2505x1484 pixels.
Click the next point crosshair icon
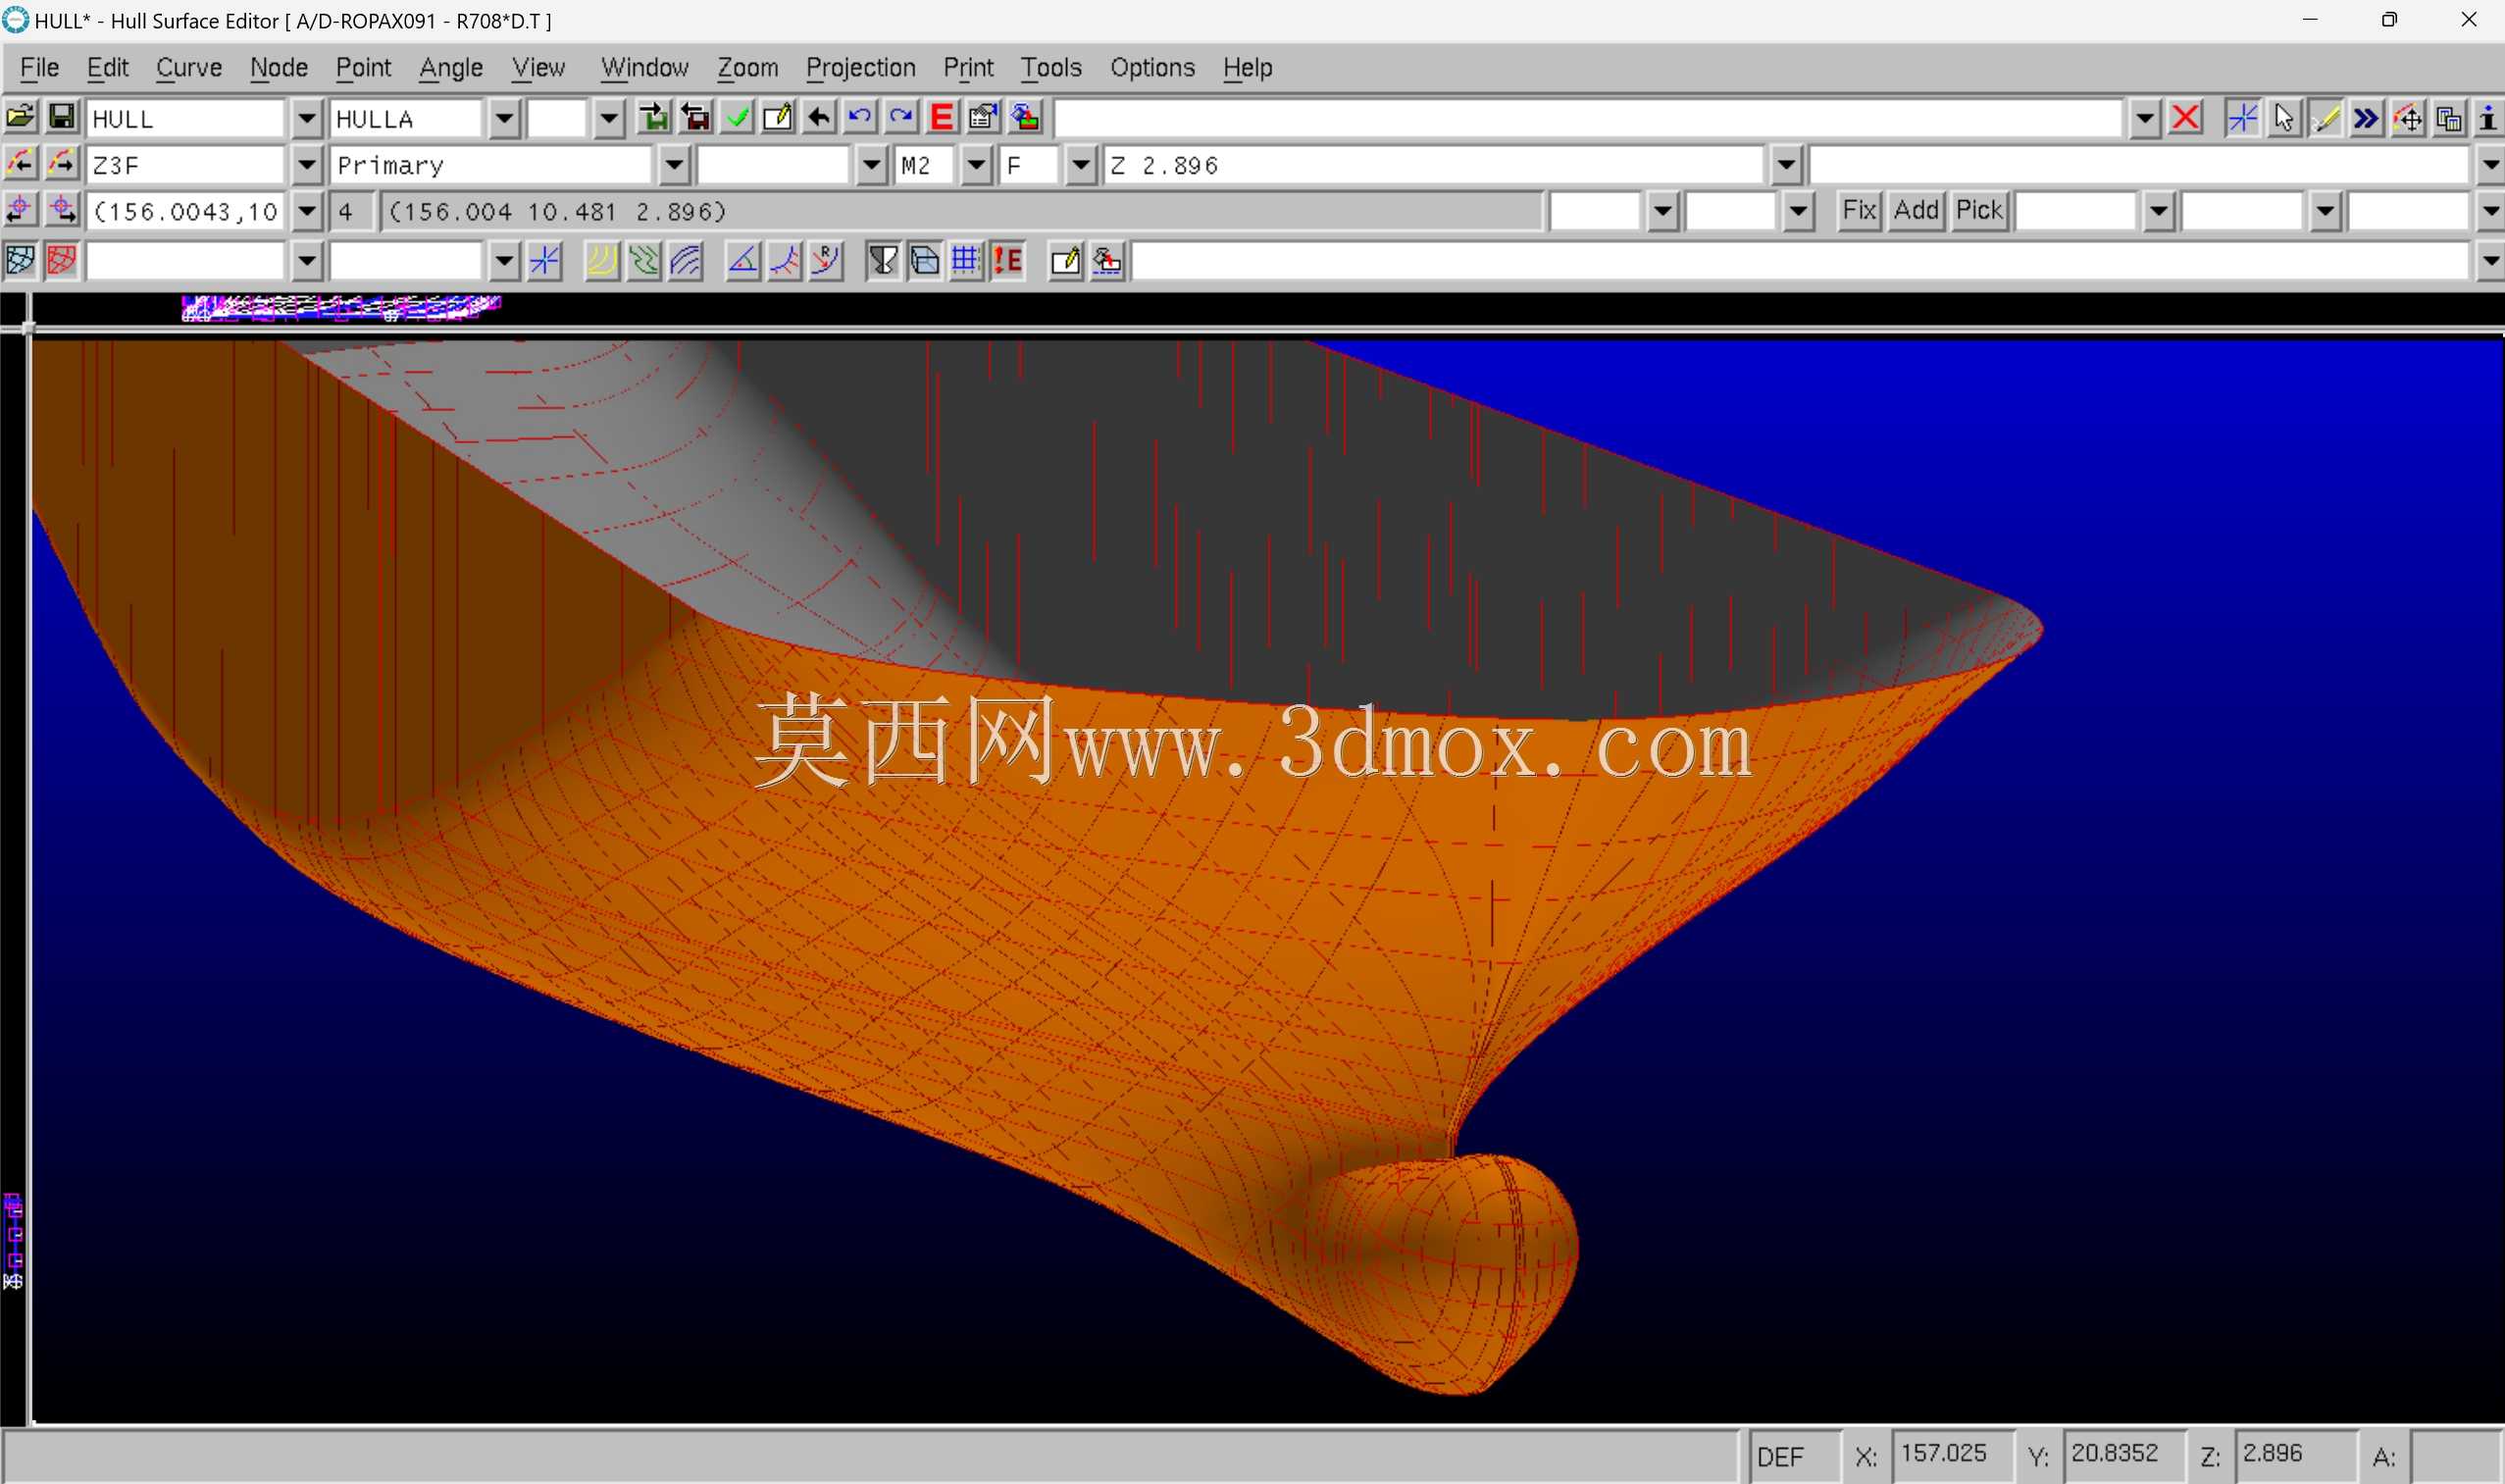click(x=62, y=210)
